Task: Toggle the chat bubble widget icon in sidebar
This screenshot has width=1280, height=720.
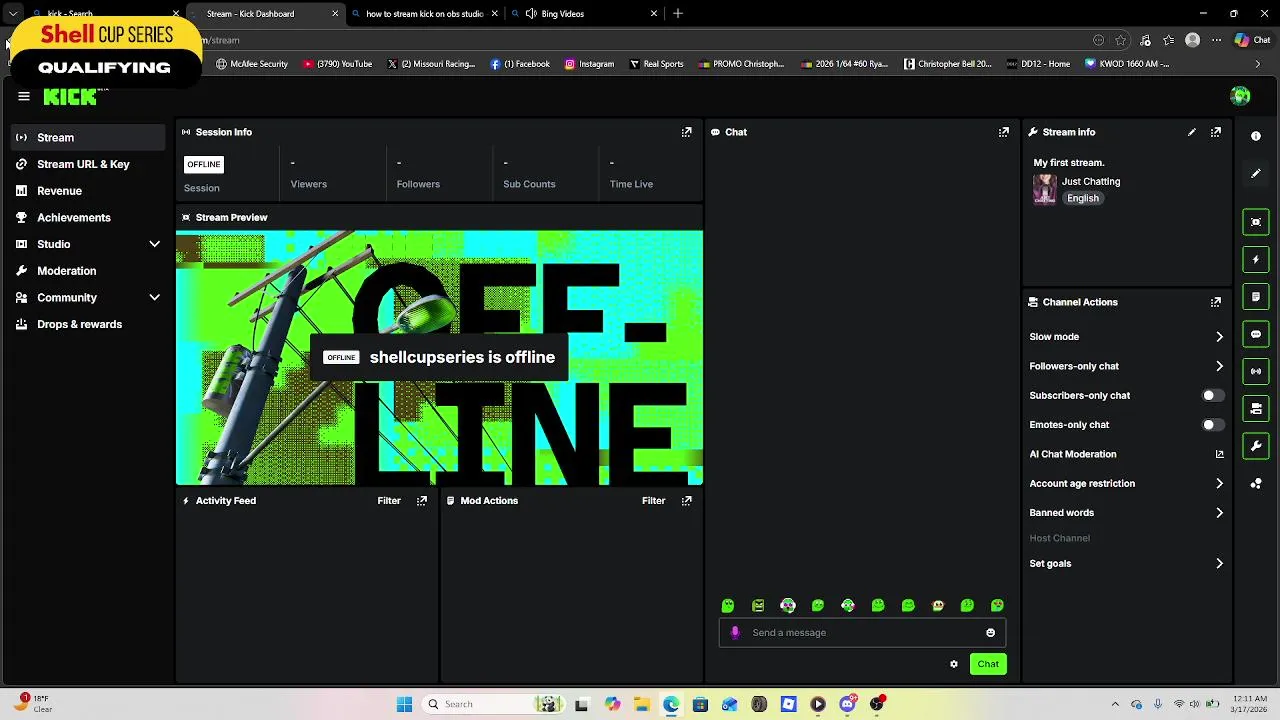Action: tap(1256, 334)
